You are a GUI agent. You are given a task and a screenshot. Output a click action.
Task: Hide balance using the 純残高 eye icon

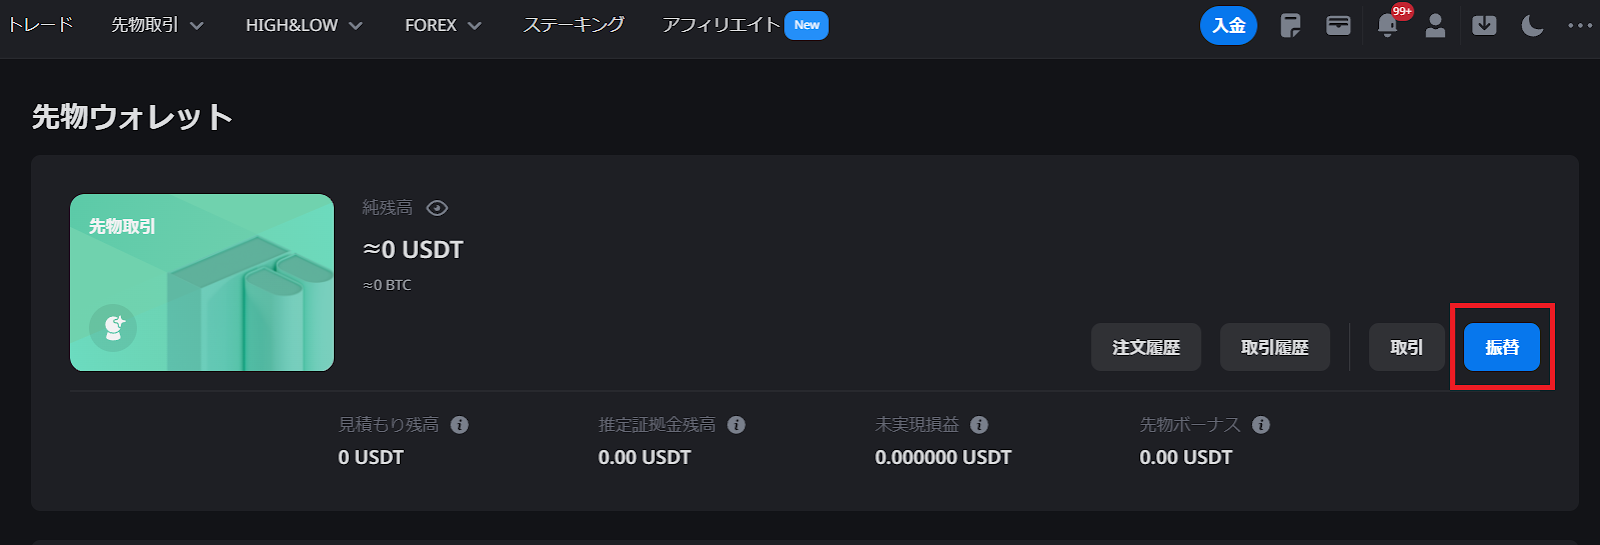tap(437, 208)
